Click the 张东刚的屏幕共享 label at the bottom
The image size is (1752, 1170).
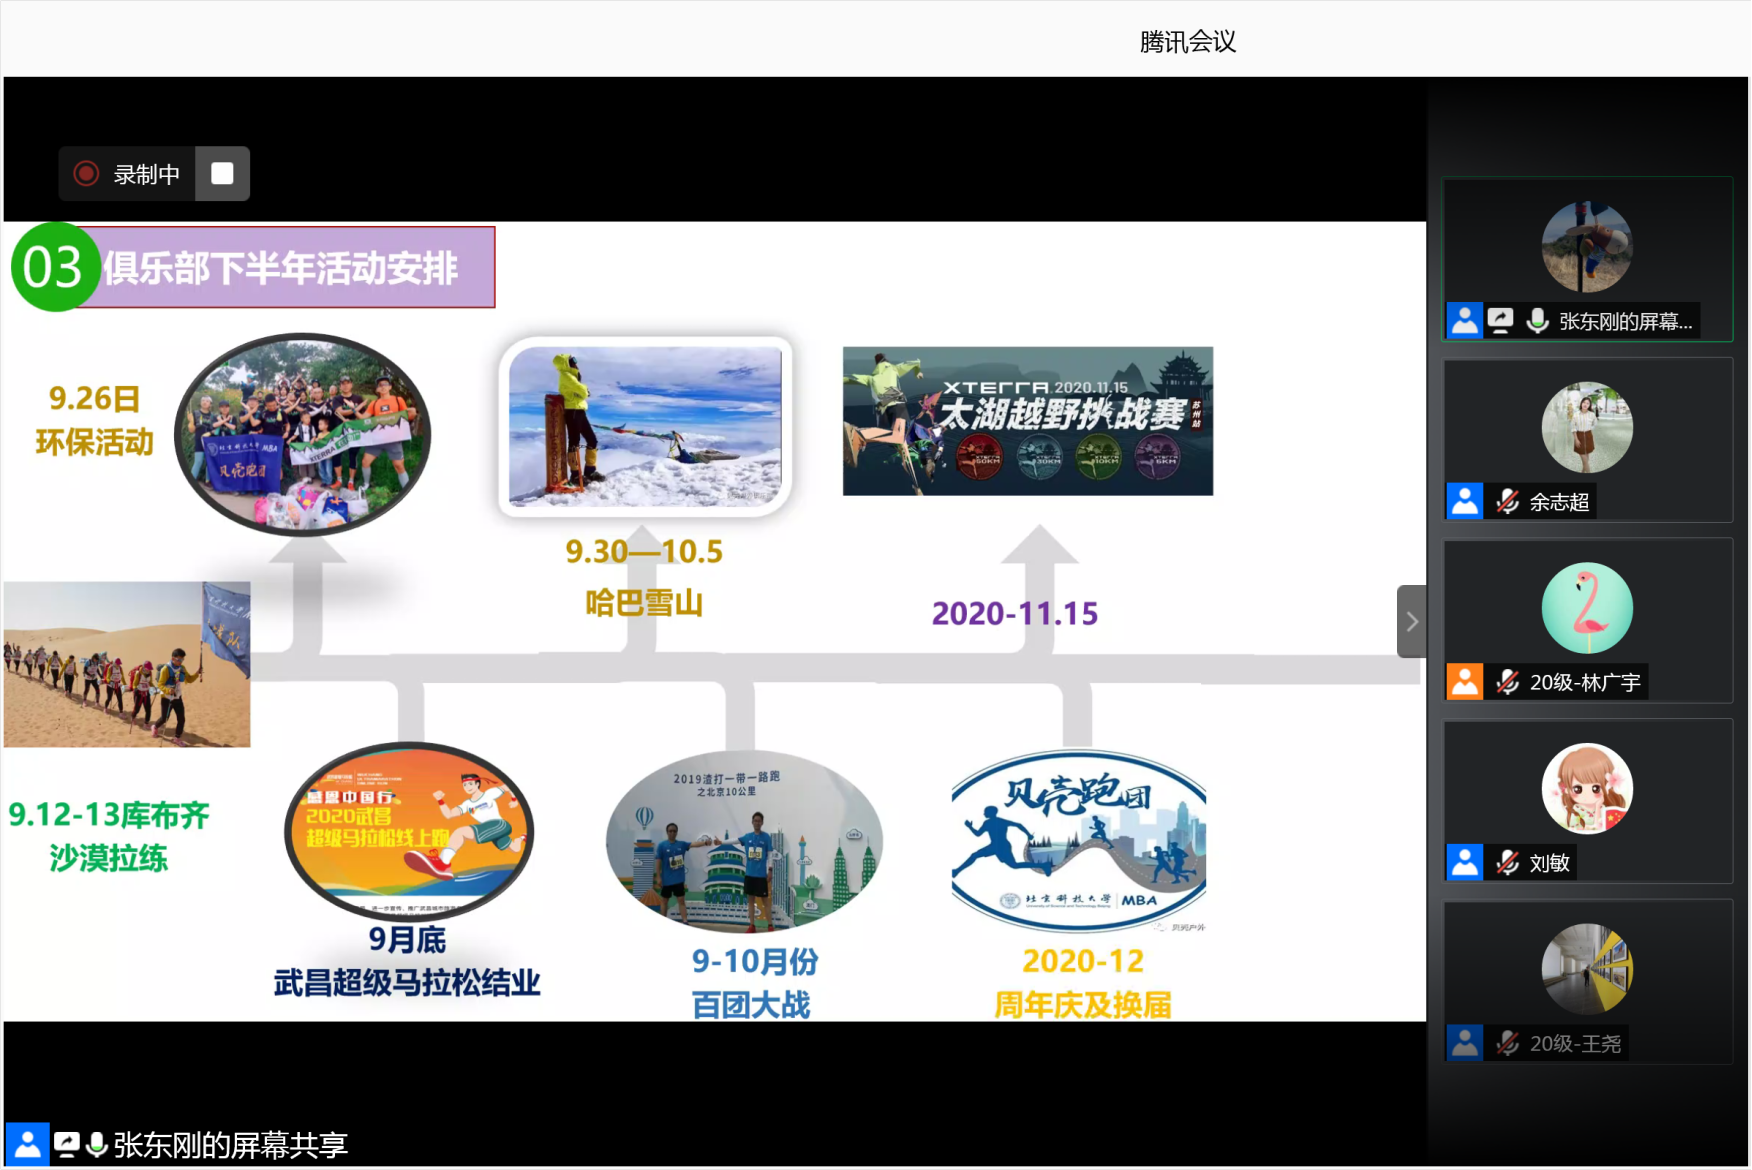230,1145
